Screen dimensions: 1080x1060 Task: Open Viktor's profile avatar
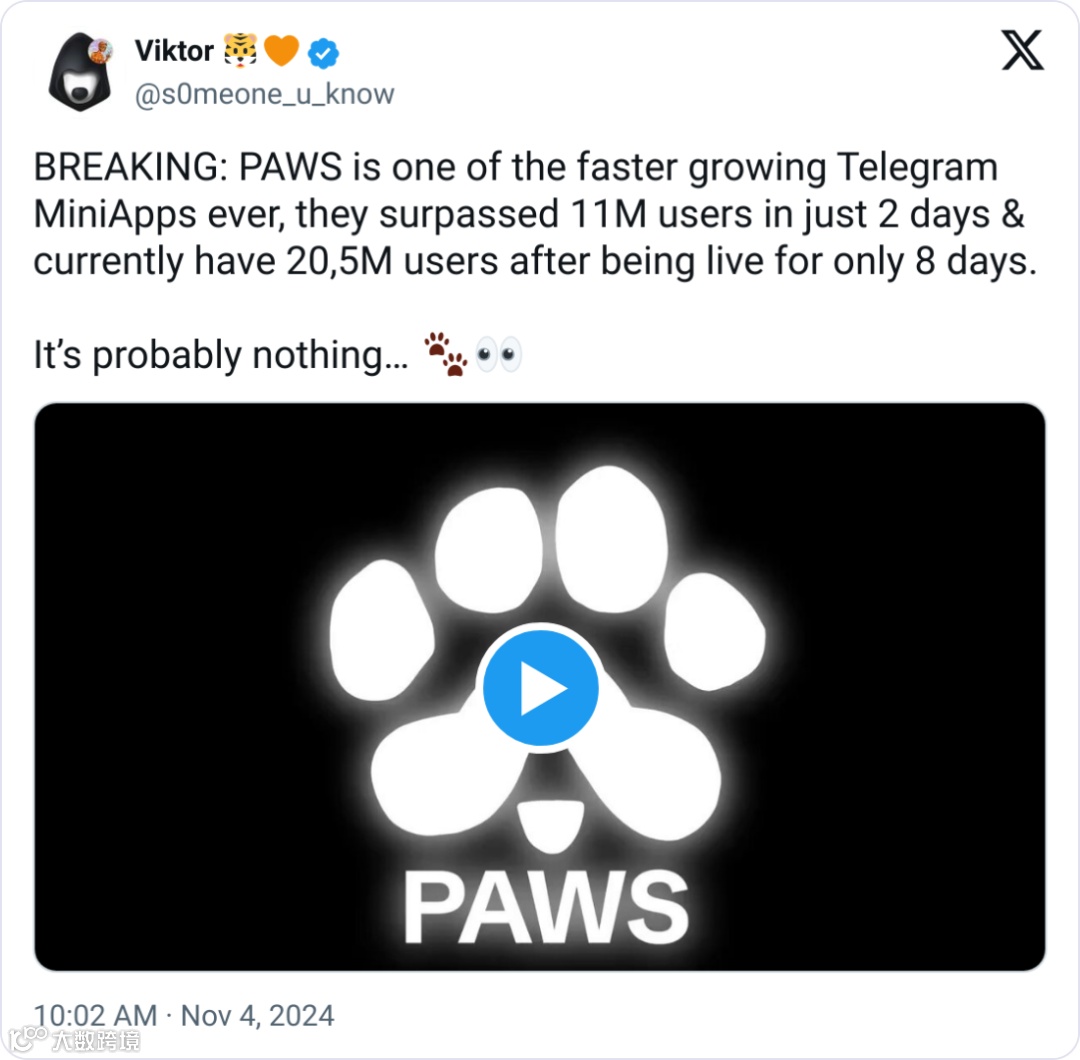click(x=79, y=72)
